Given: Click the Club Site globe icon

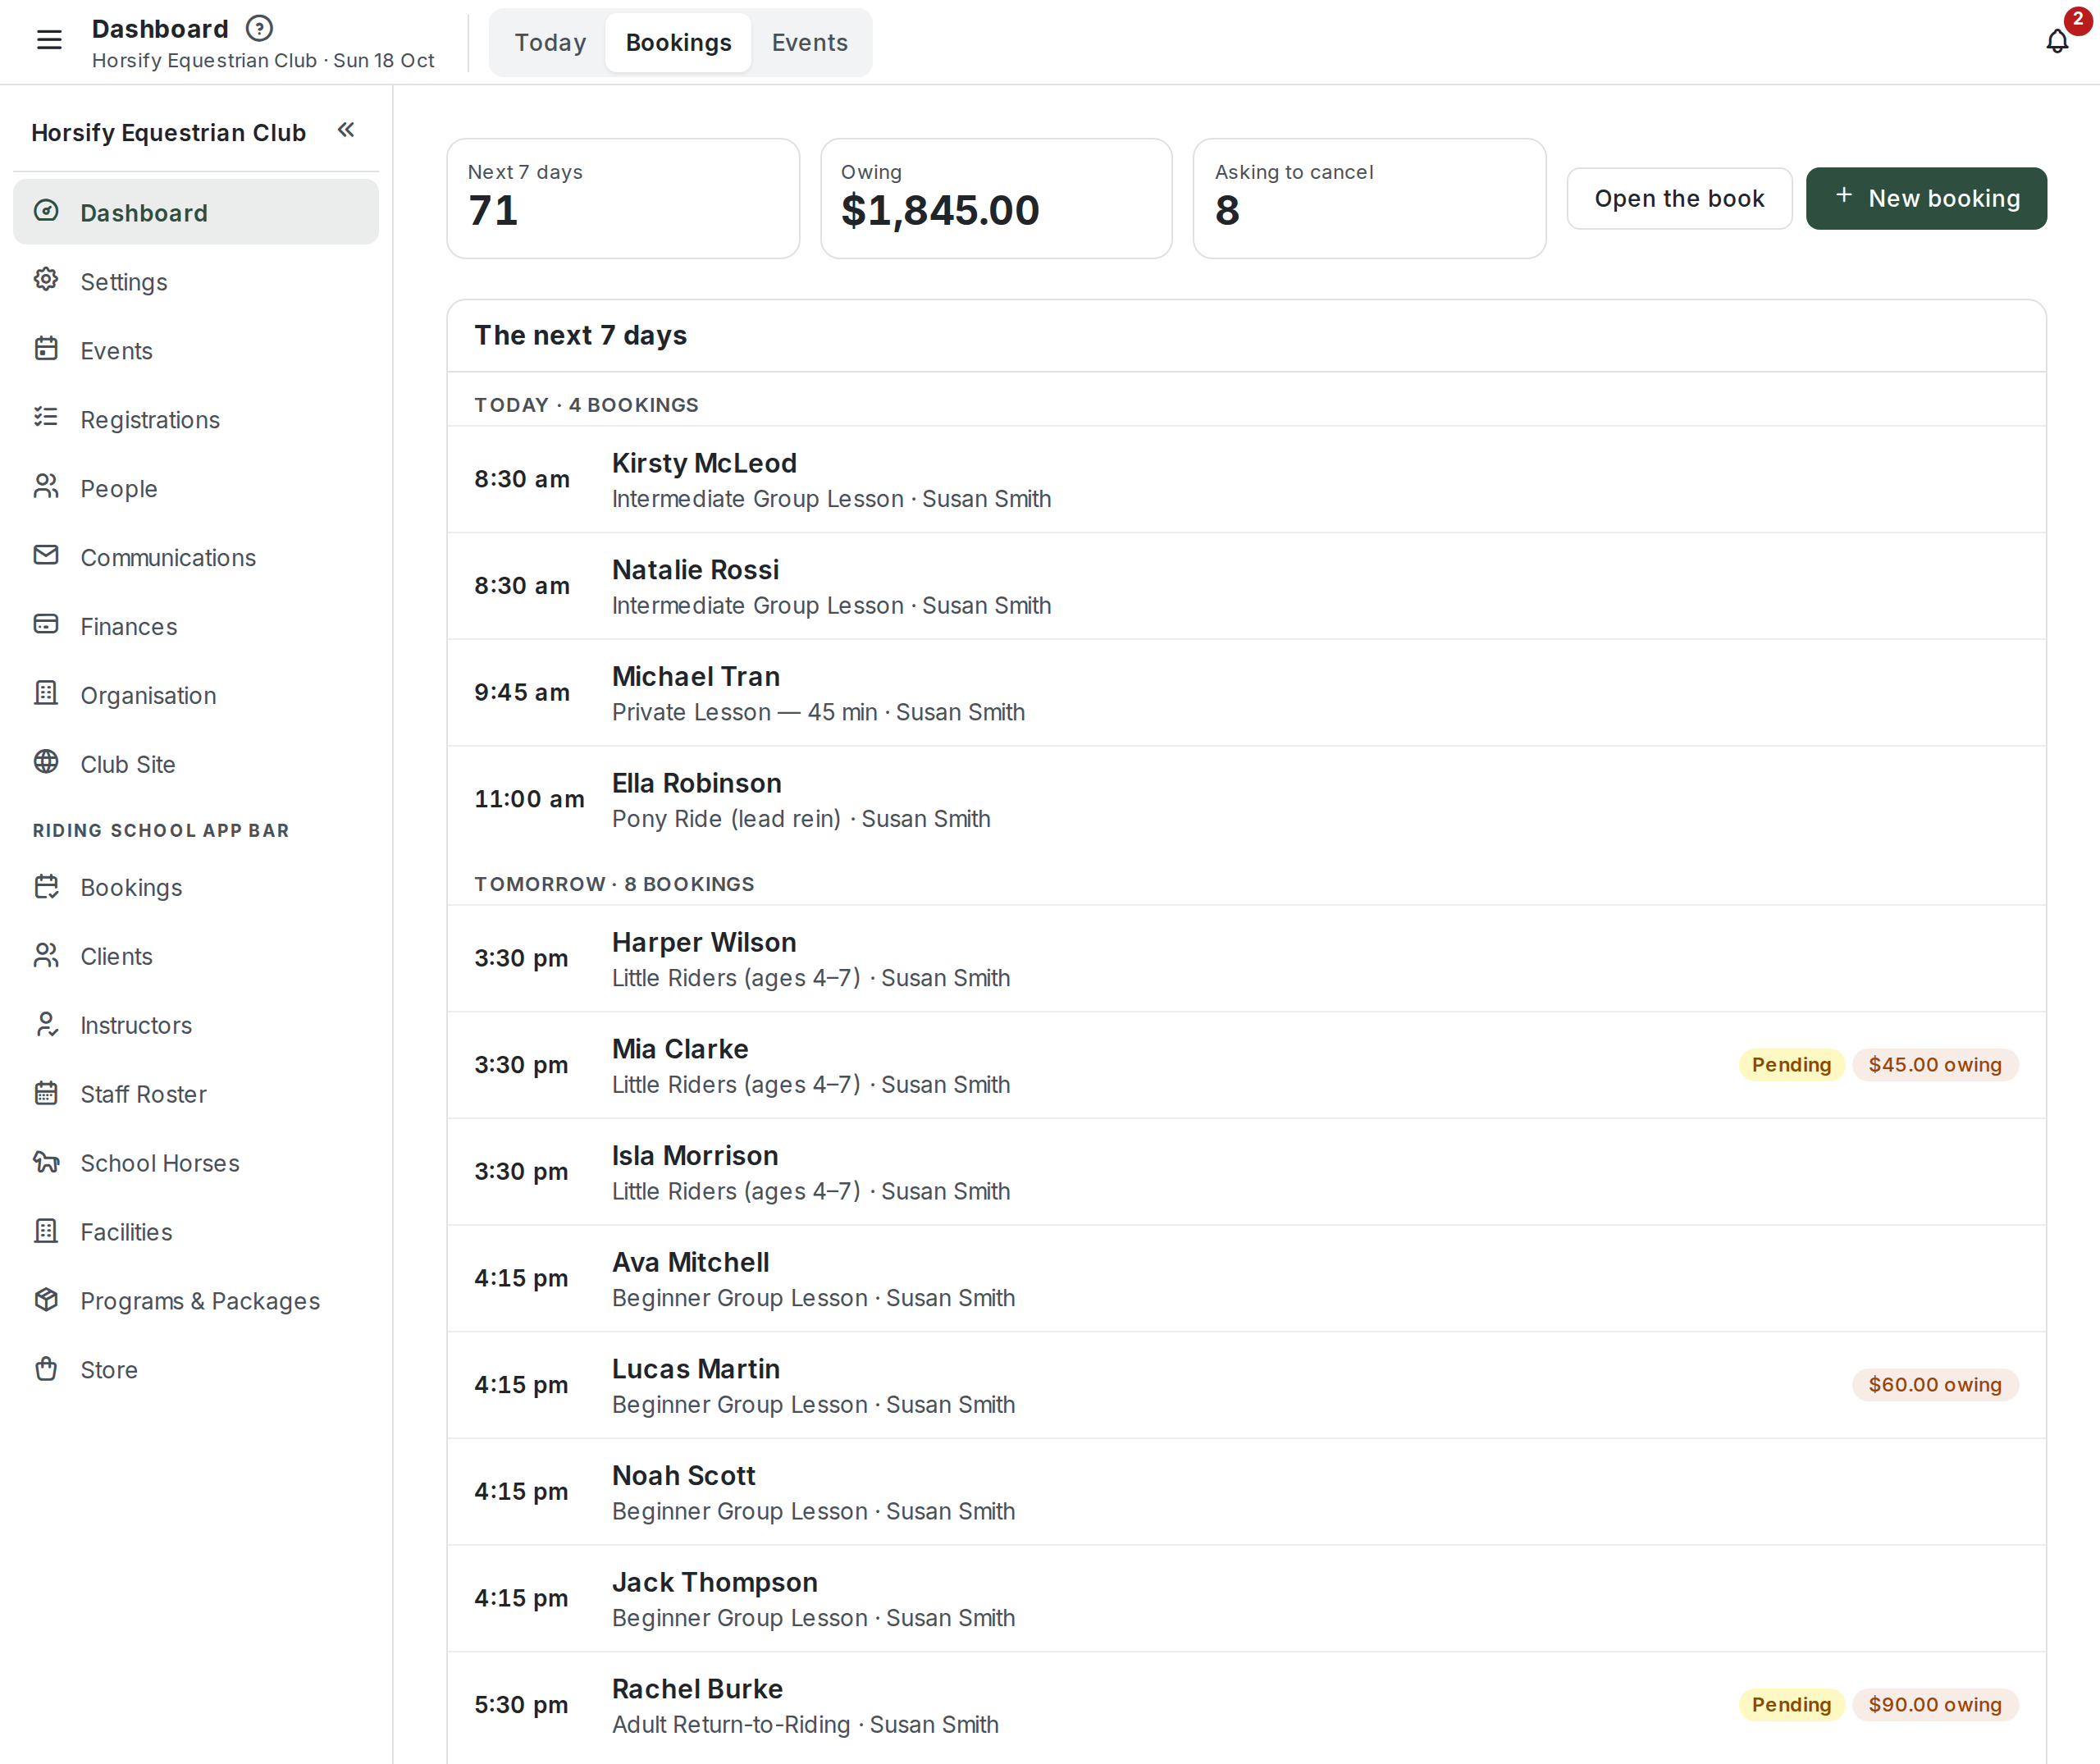Looking at the screenshot, I should (46, 763).
